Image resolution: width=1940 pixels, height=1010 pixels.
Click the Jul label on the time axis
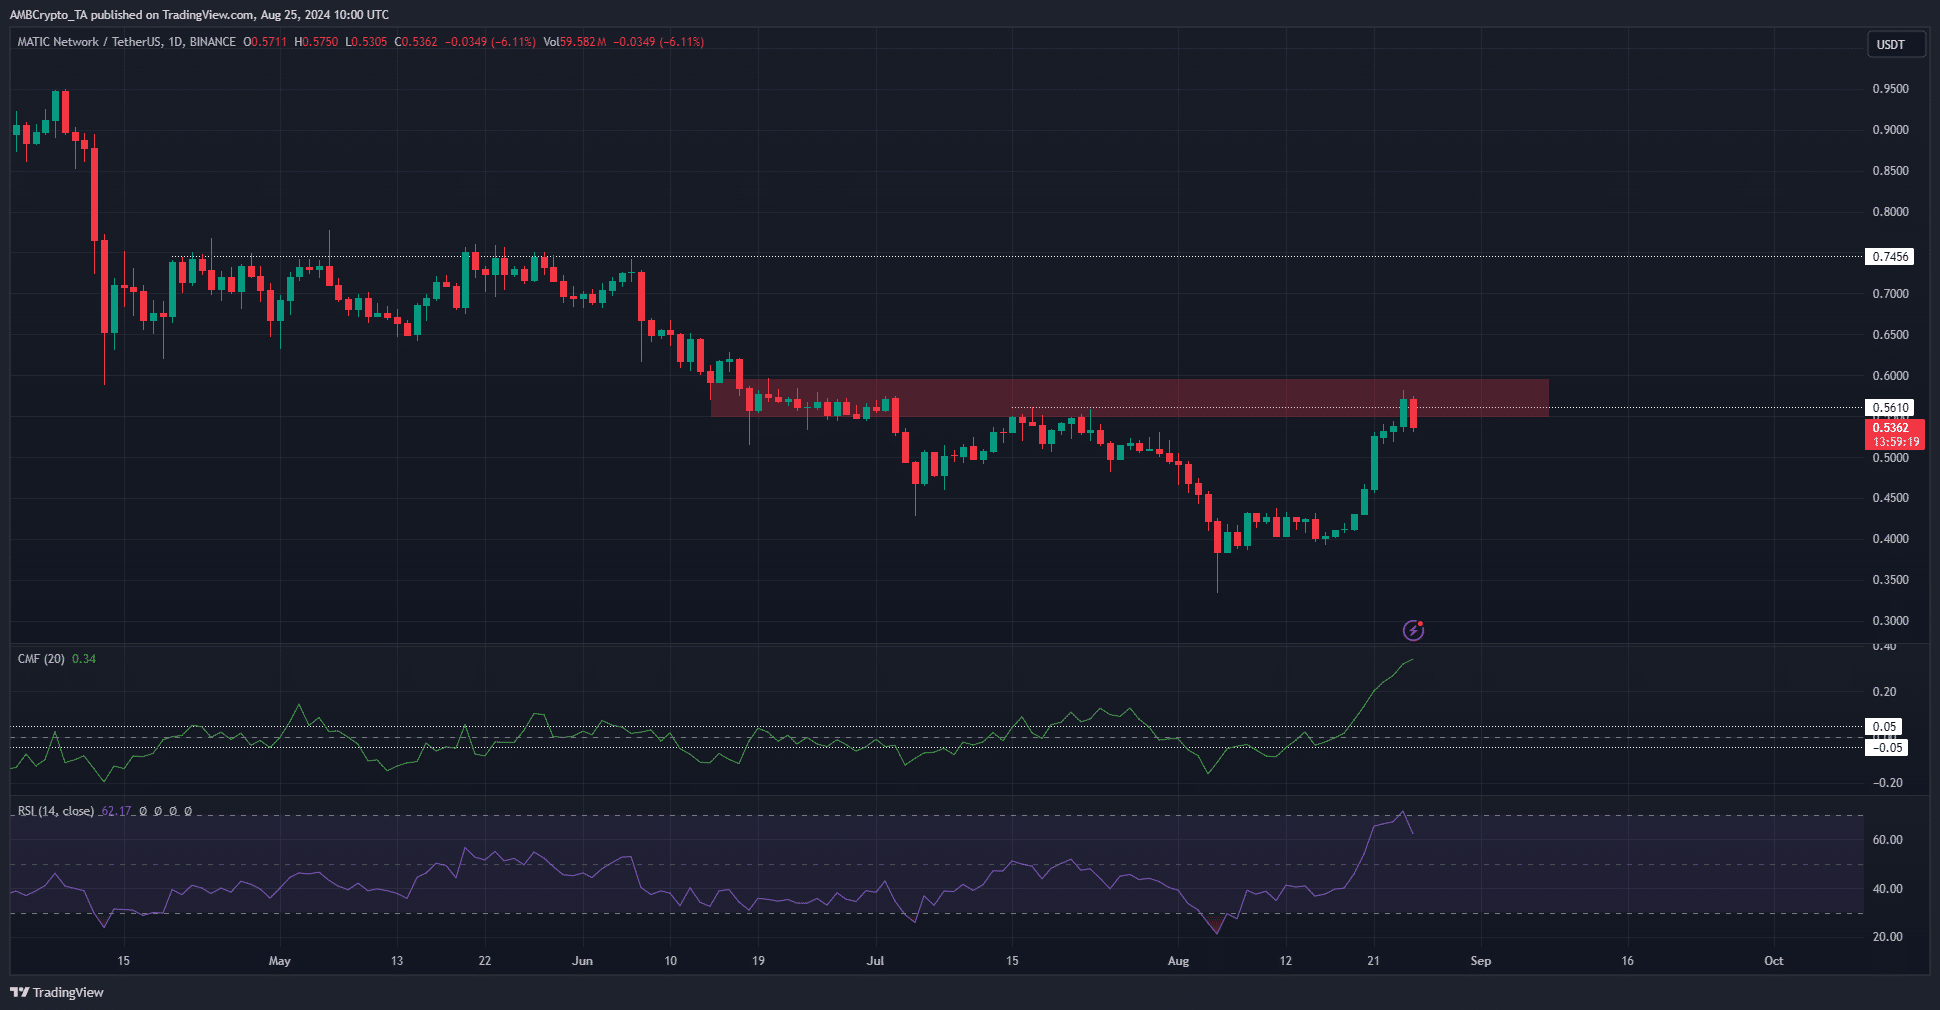point(875,961)
